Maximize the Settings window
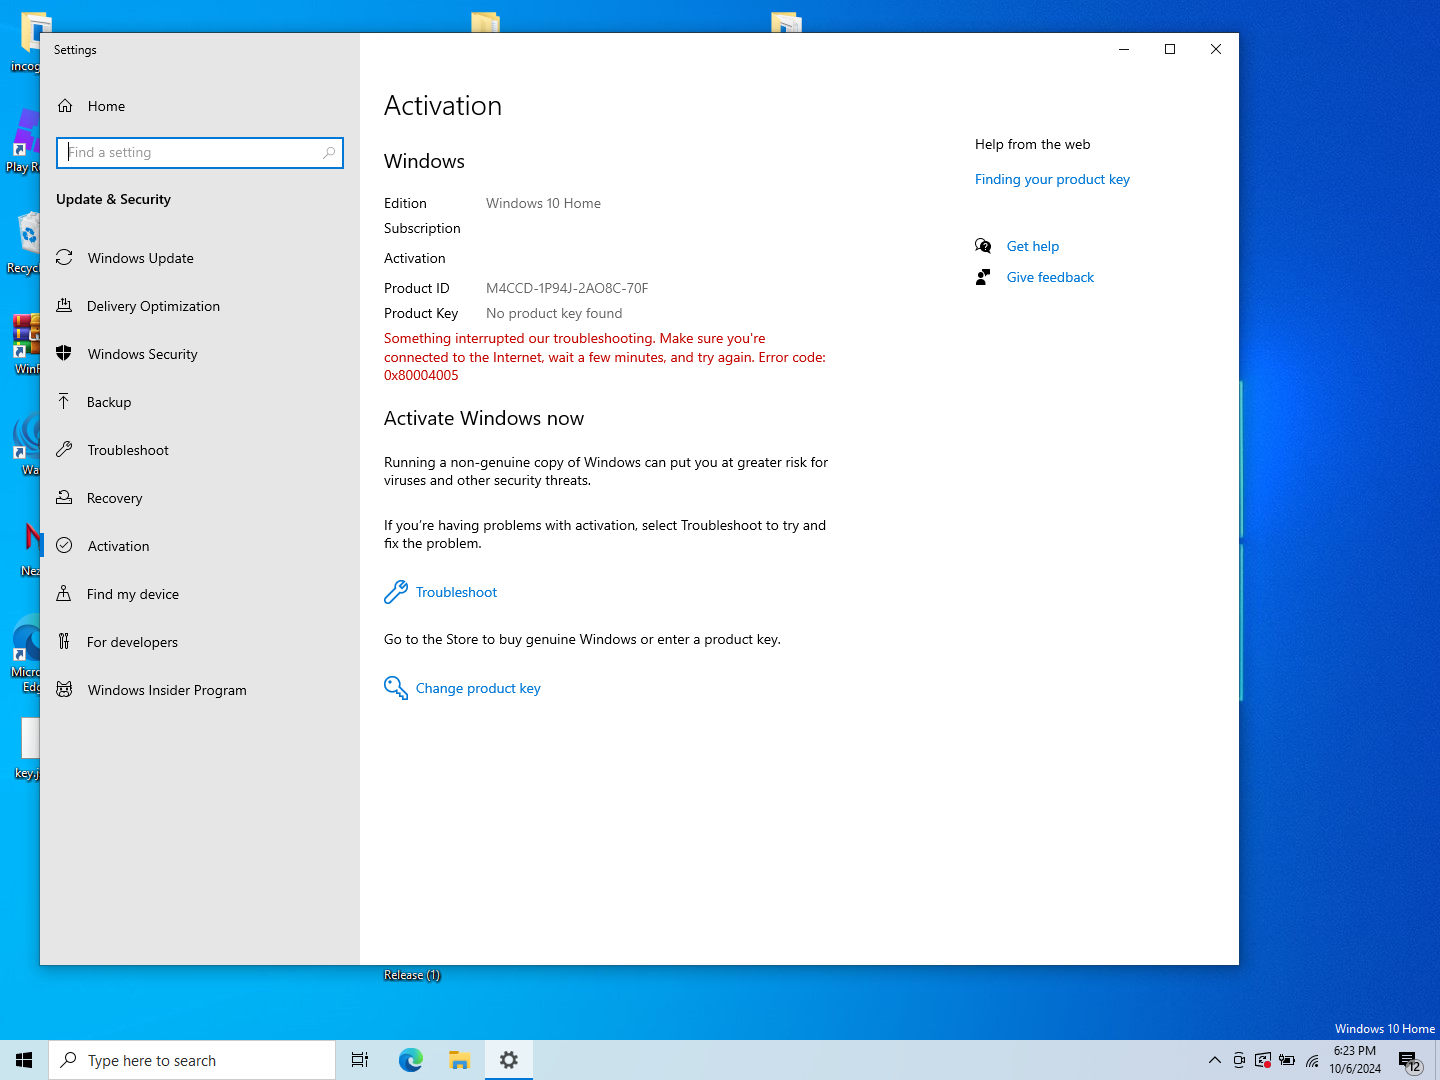Viewport: 1440px width, 1080px height. pos(1170,49)
